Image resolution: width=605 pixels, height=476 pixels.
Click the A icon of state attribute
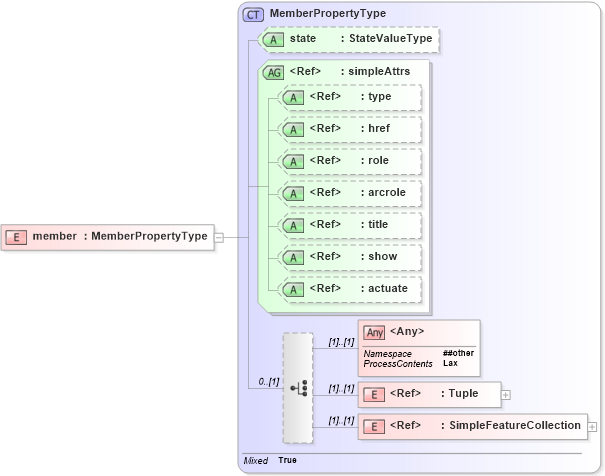[x=273, y=40]
